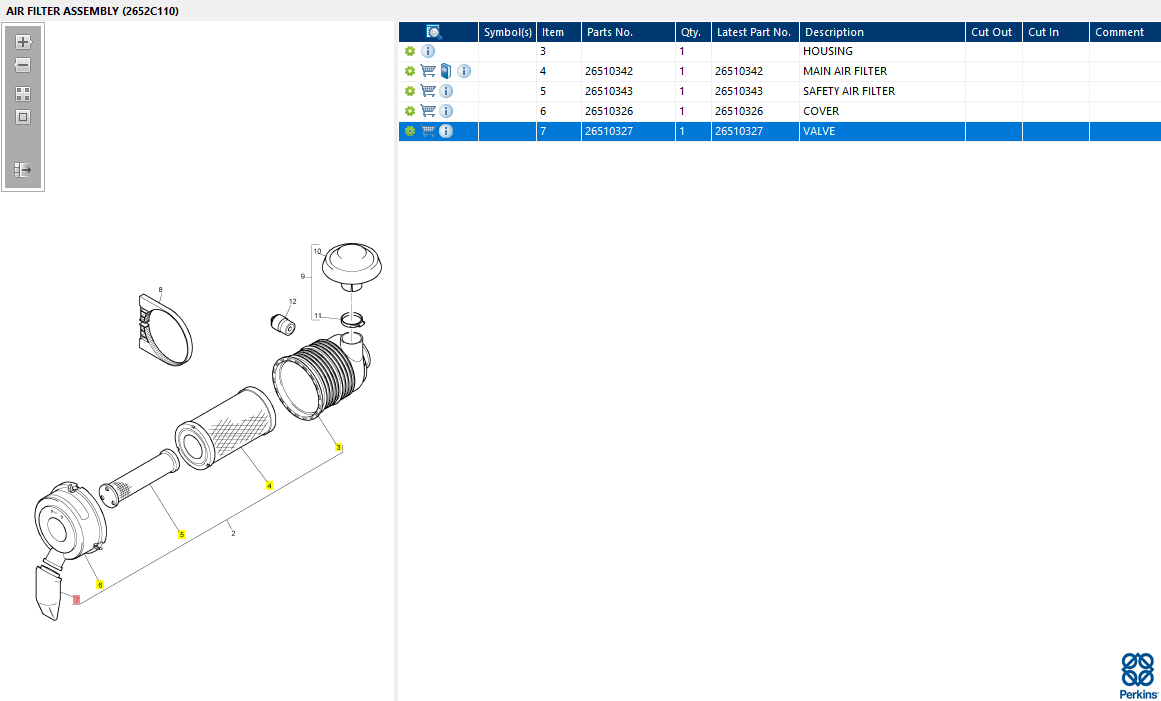Click the list export arrow icon
Image resolution: width=1161 pixels, height=701 pixels.
23,170
